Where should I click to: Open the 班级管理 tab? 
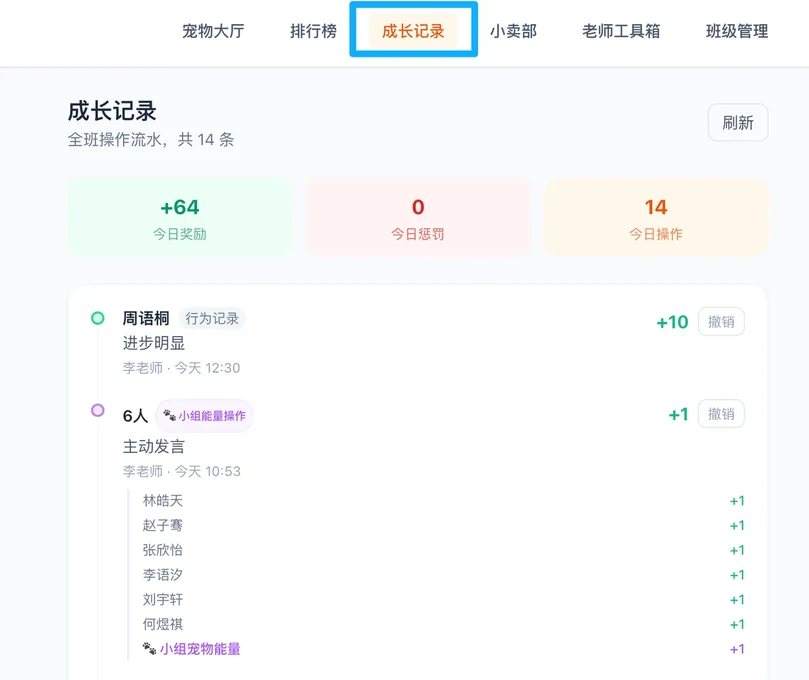737,31
